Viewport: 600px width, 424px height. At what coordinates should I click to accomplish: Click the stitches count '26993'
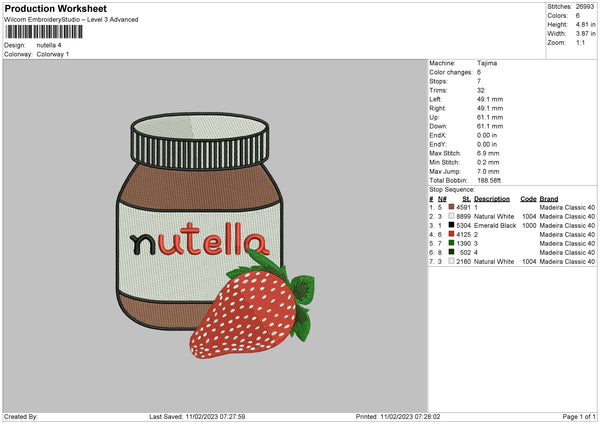(585, 7)
